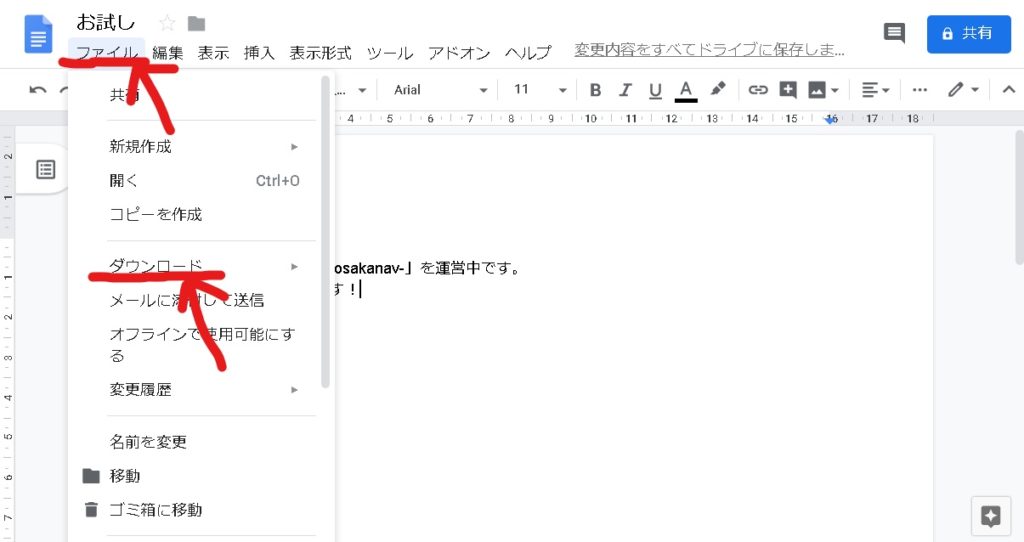Star the お試し document
This screenshot has height=542, width=1024.
[x=167, y=24]
